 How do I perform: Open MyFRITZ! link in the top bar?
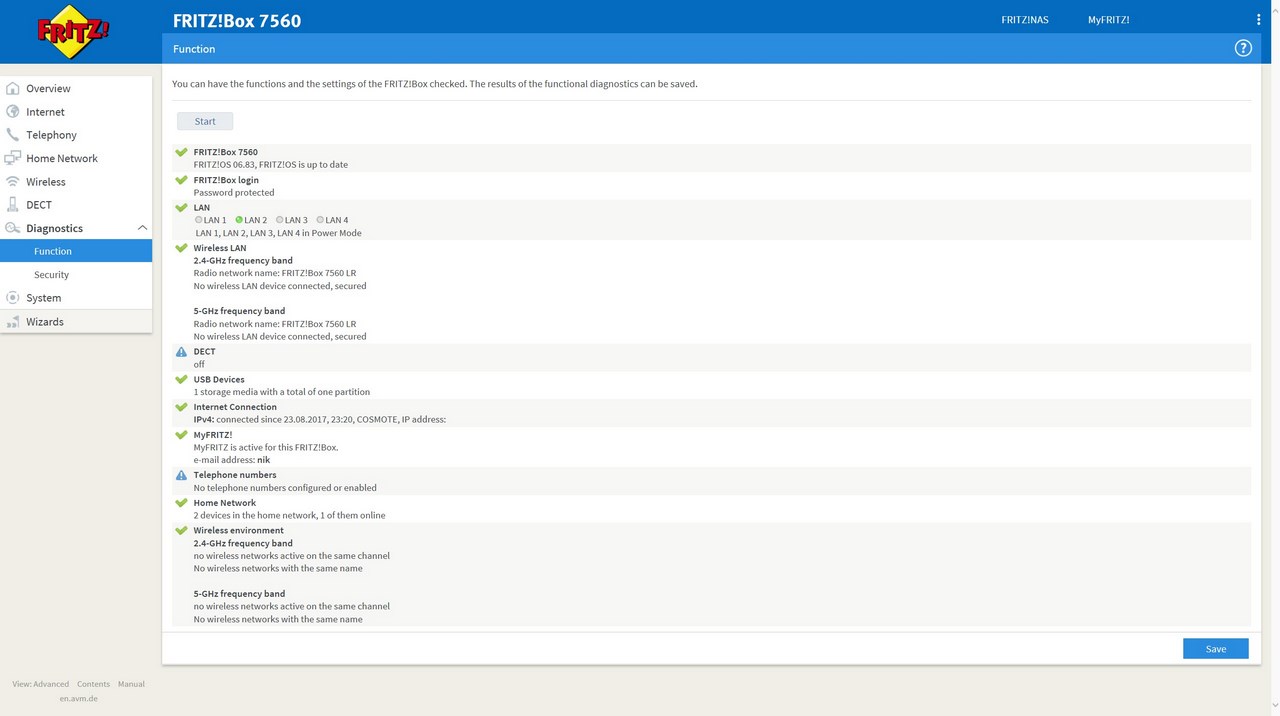point(1109,20)
